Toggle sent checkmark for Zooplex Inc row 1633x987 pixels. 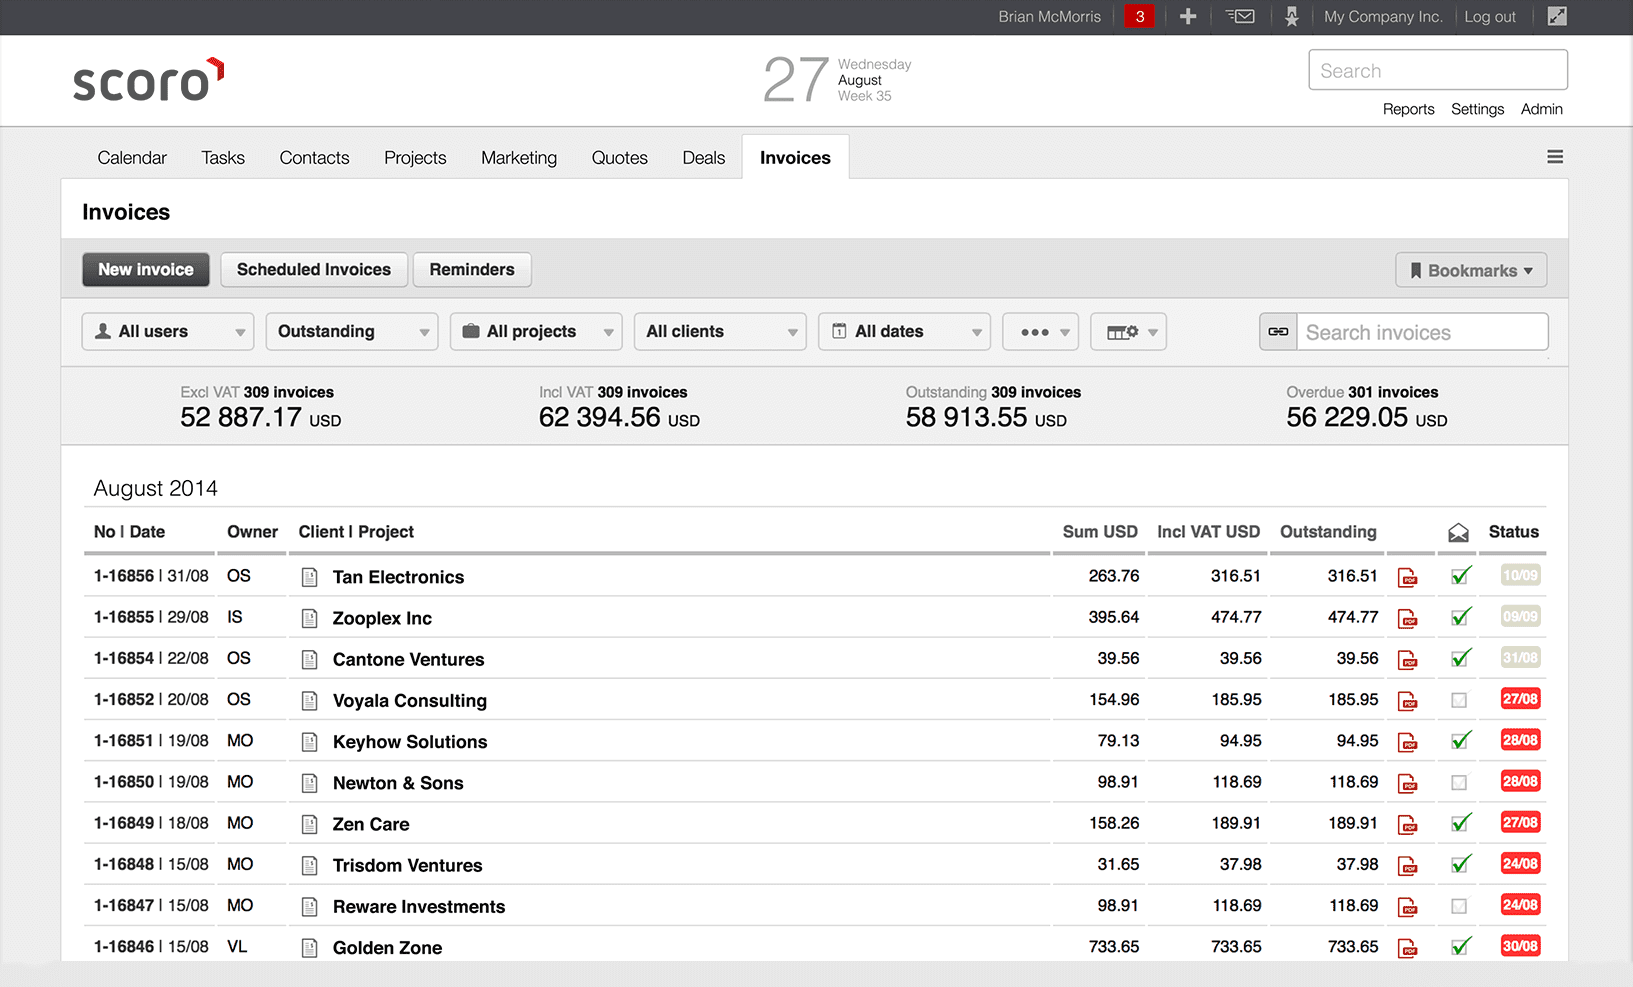click(1461, 616)
